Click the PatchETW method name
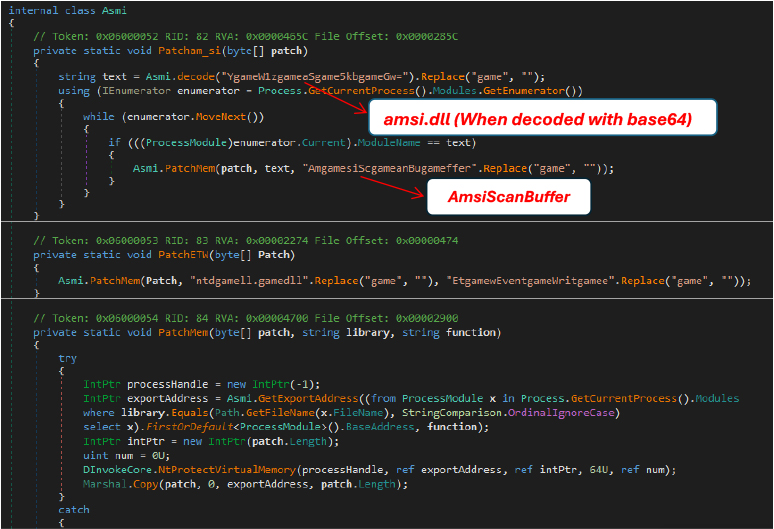Viewport: 774px width, 529px height. [183, 255]
